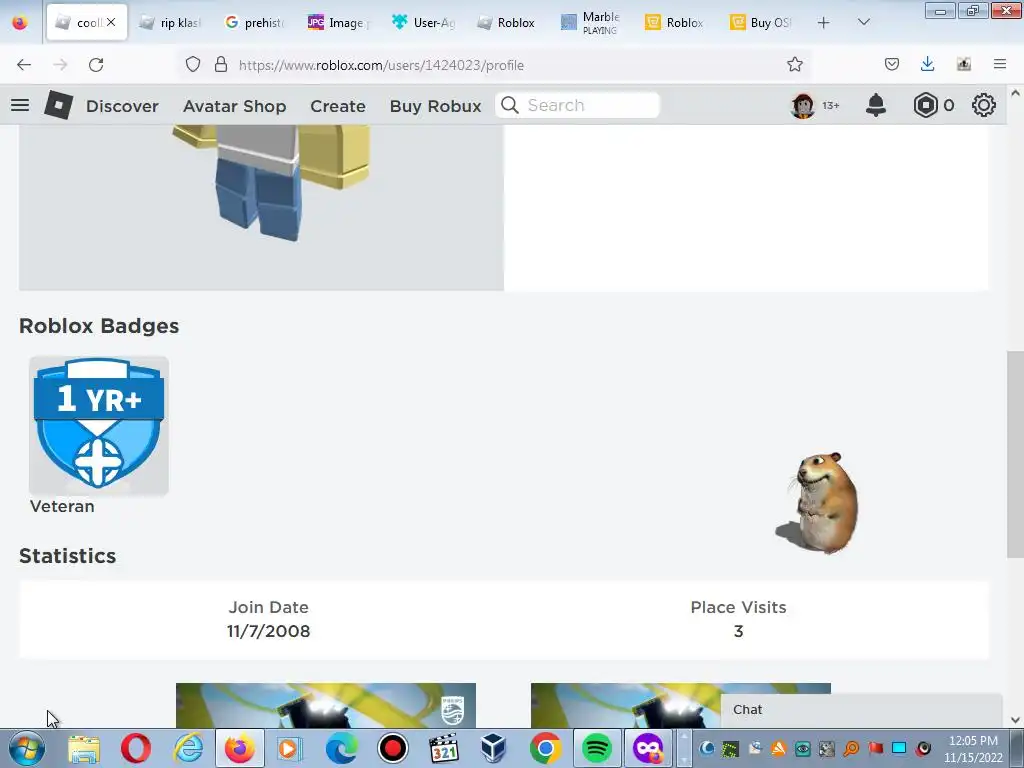Click the browser extension icon beside Downloads

(964, 64)
